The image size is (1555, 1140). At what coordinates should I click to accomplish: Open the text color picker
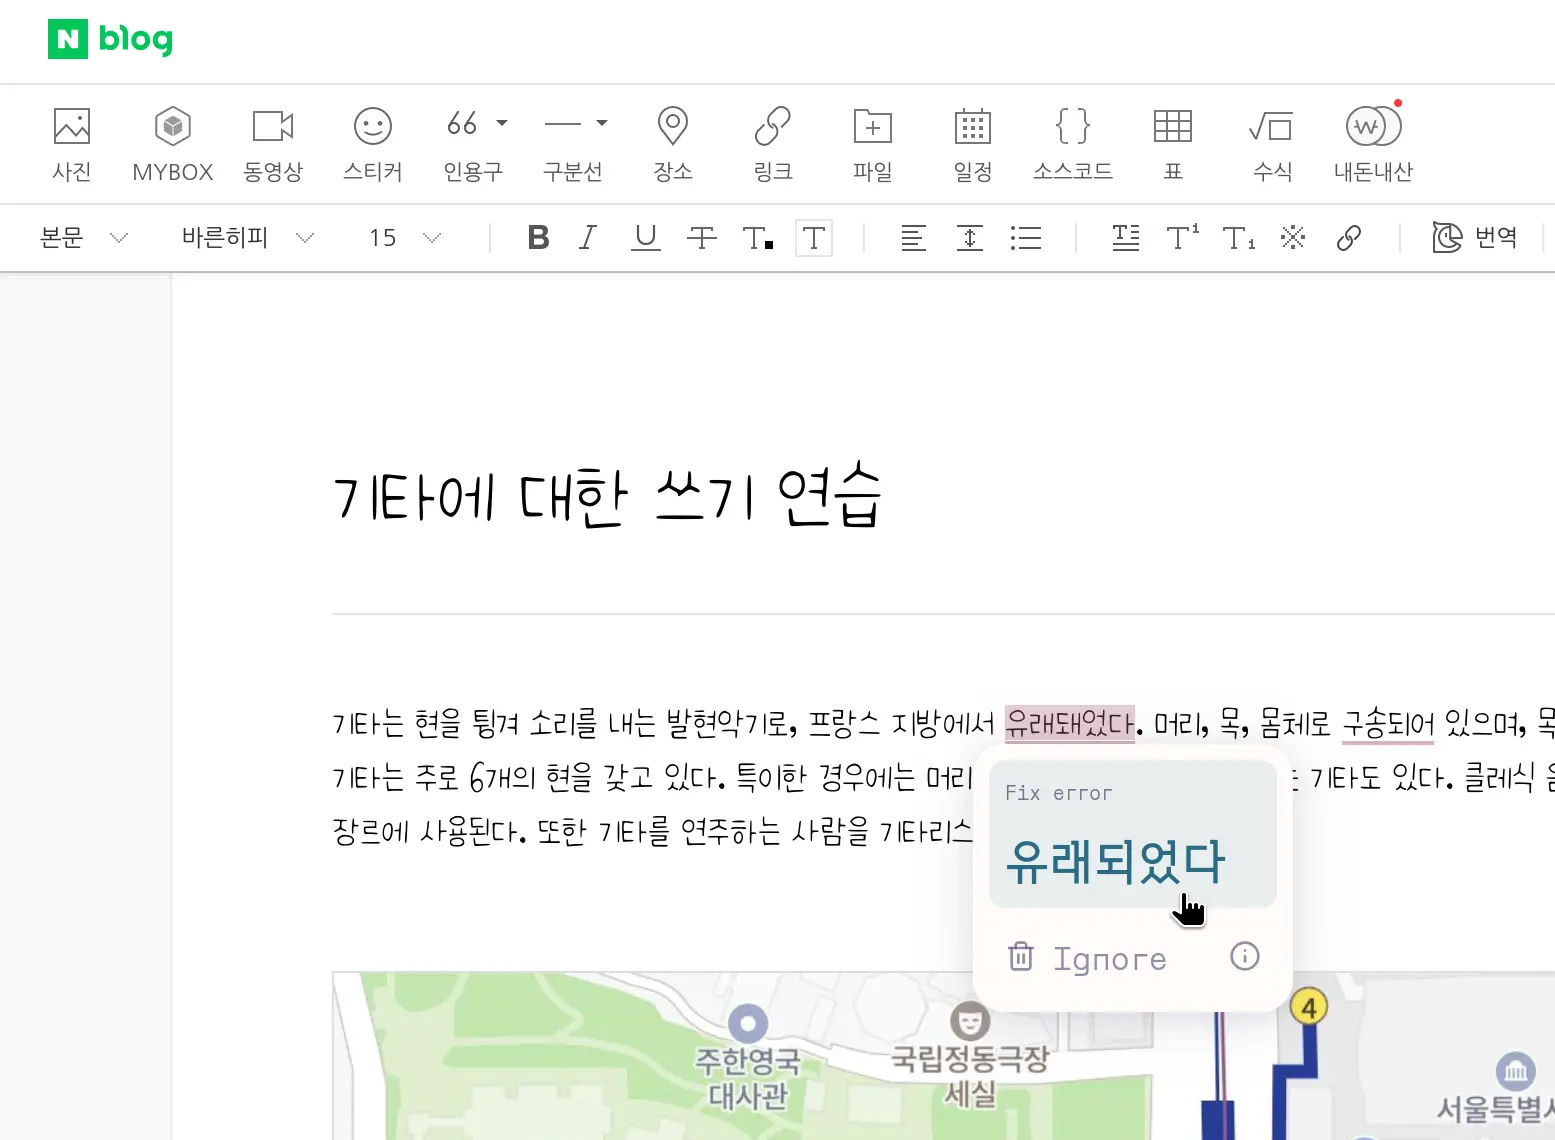pos(757,238)
